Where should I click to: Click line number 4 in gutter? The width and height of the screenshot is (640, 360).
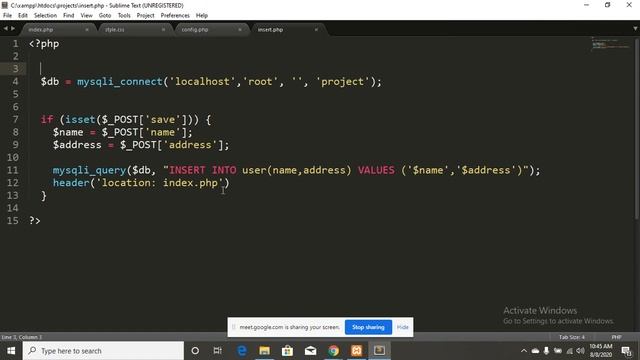(15, 81)
